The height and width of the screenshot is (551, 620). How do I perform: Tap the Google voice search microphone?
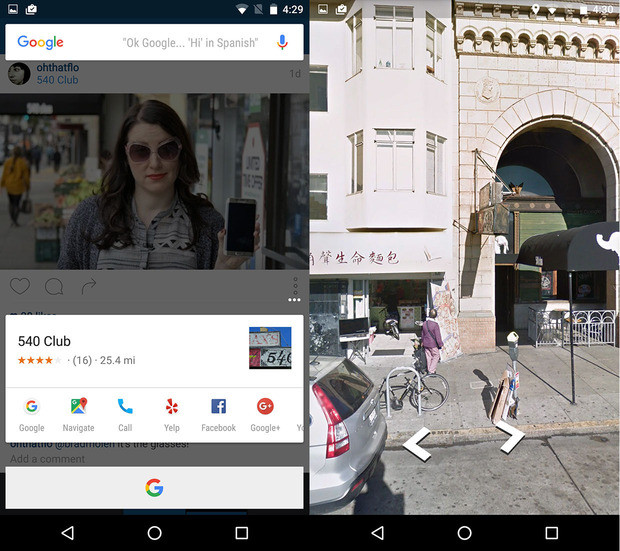click(x=282, y=42)
